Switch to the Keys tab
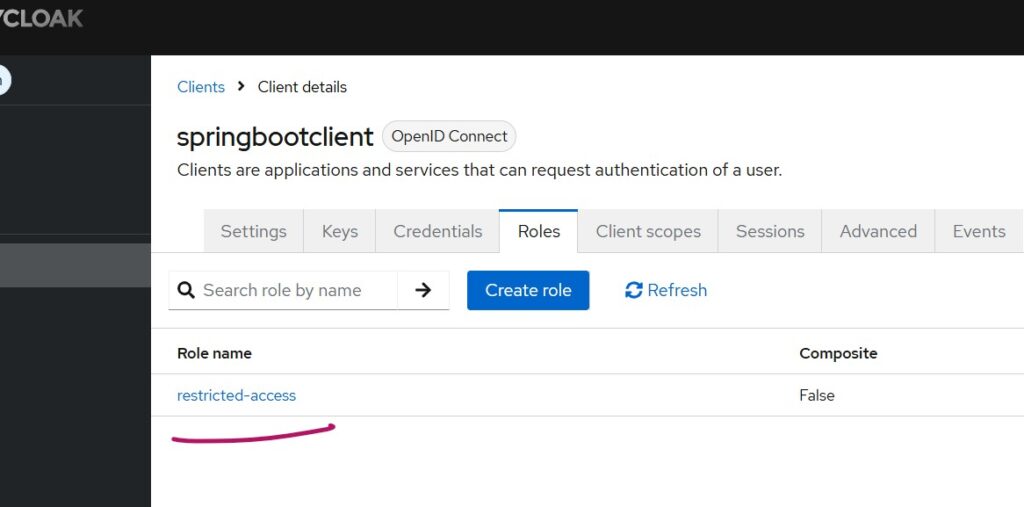The image size is (1024, 507). pos(339,231)
